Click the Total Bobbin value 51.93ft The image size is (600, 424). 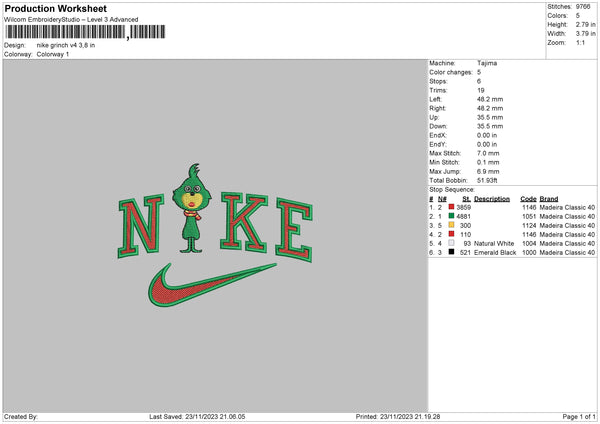(487, 180)
